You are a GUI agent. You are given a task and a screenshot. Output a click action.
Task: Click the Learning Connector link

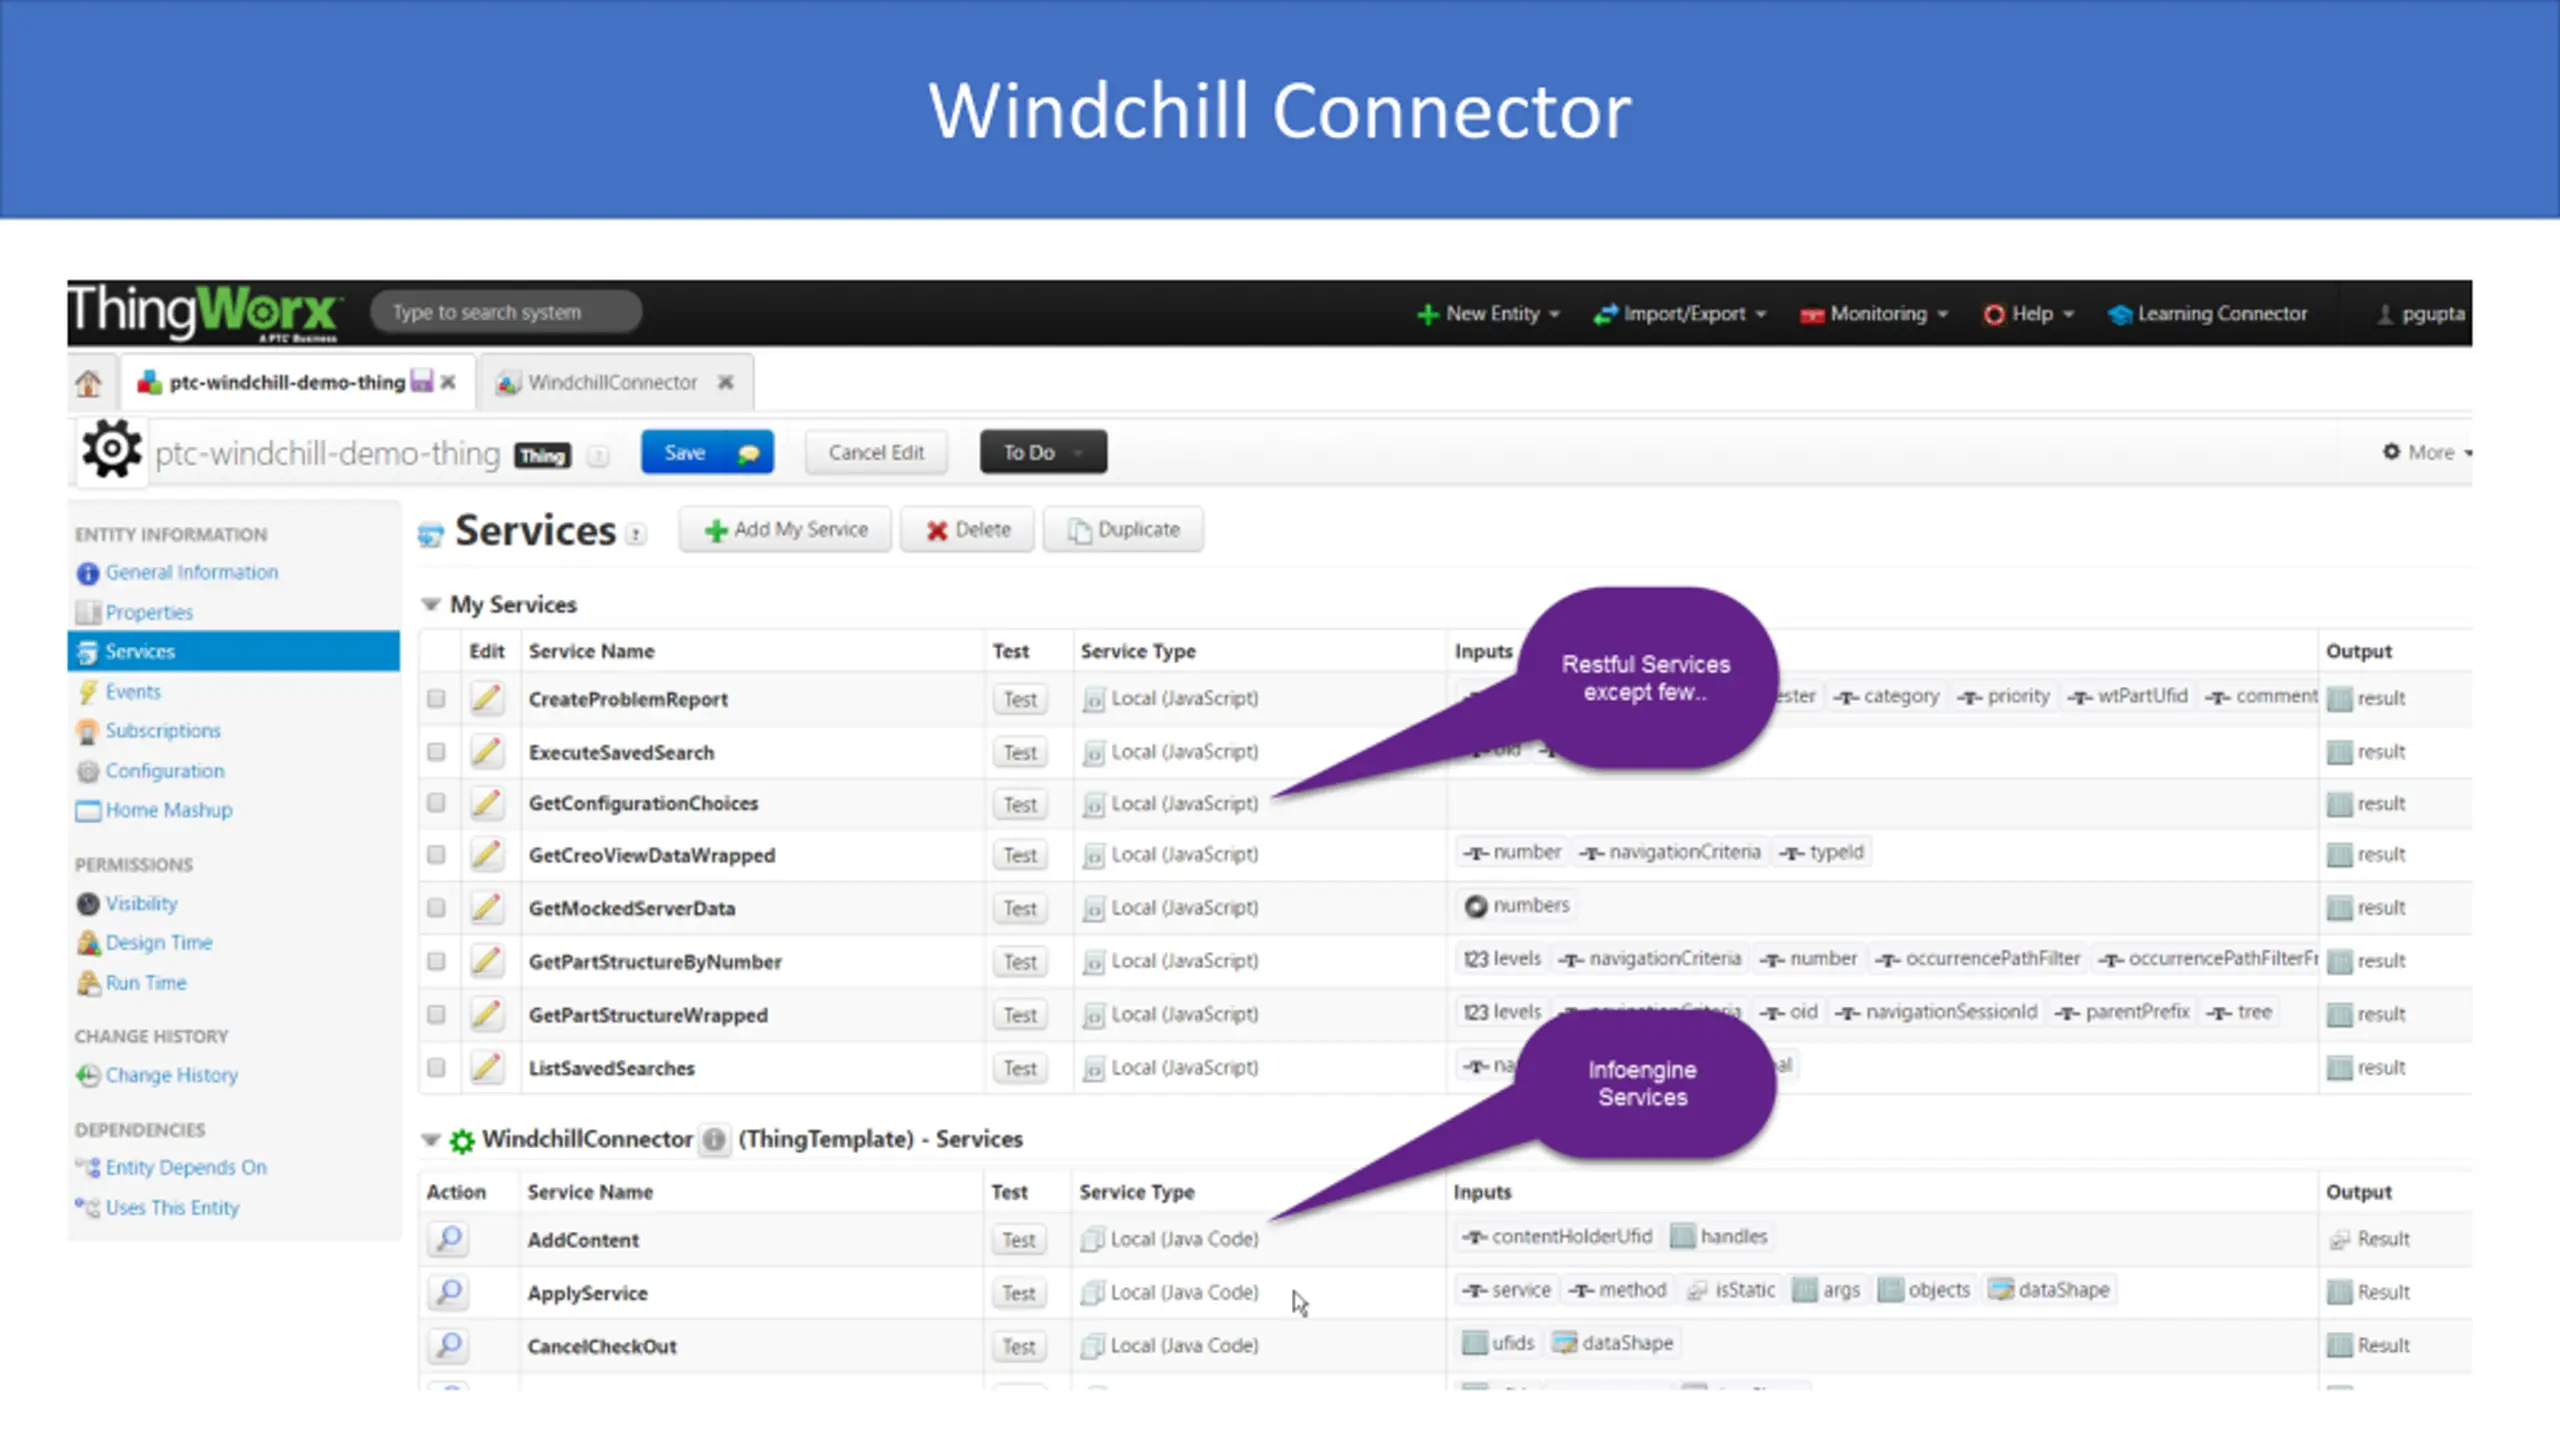tap(2207, 314)
